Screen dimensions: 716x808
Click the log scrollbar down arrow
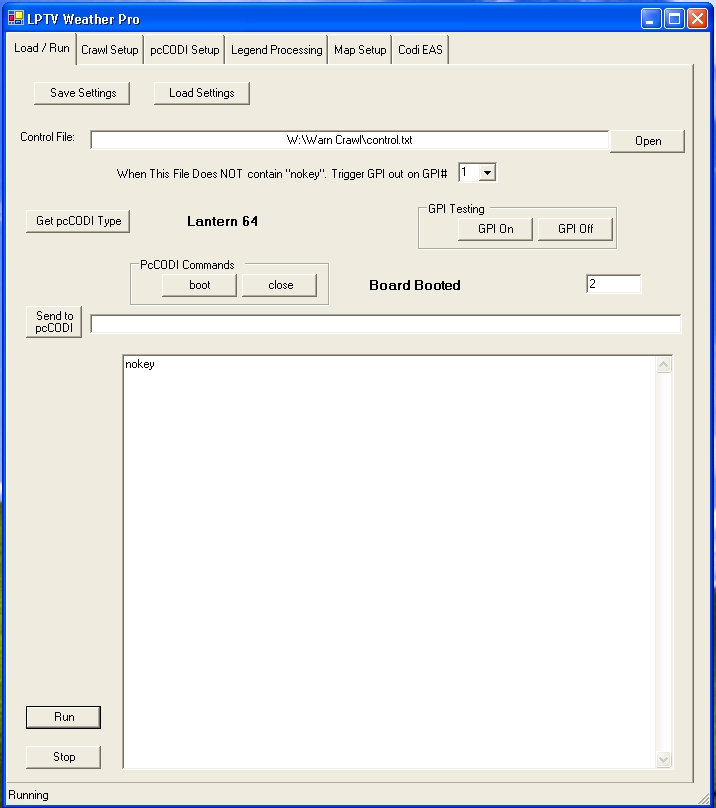(663, 759)
